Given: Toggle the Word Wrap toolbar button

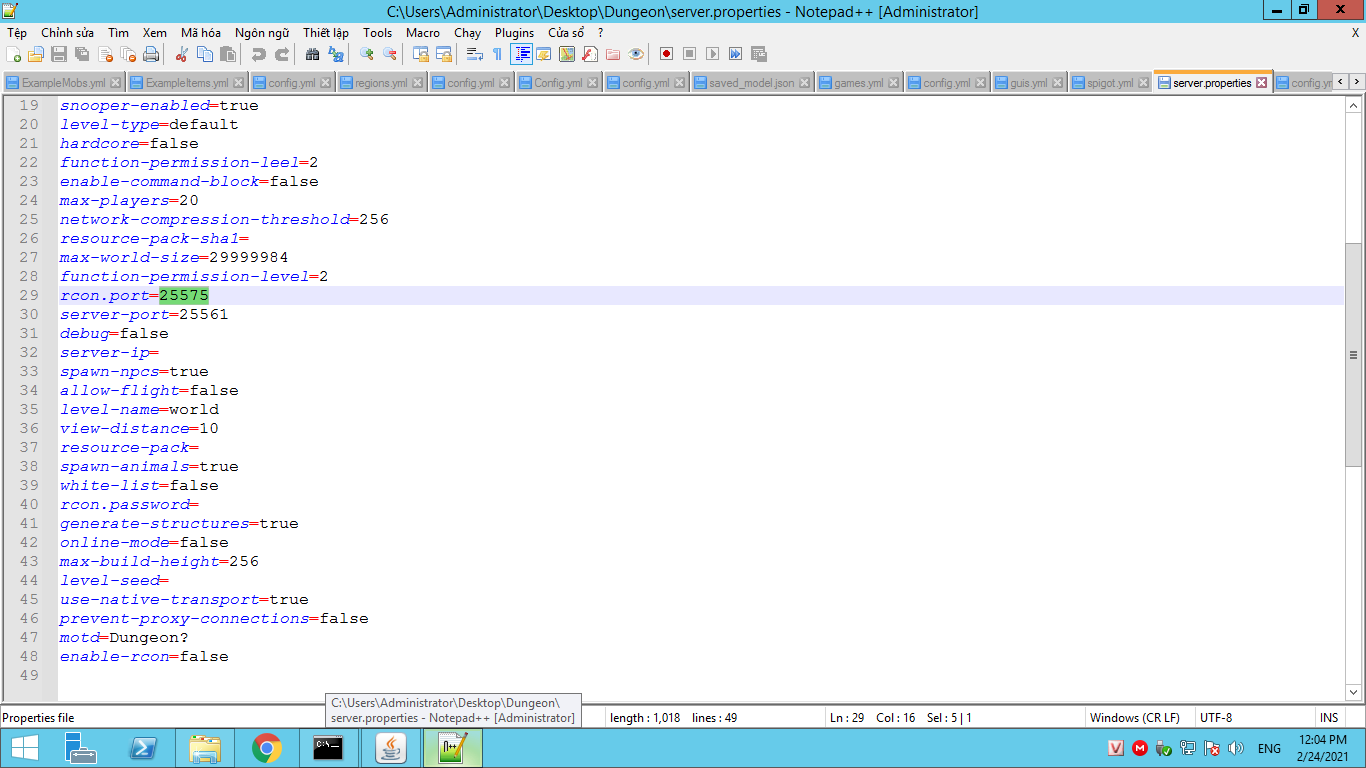Looking at the screenshot, I should [475, 54].
